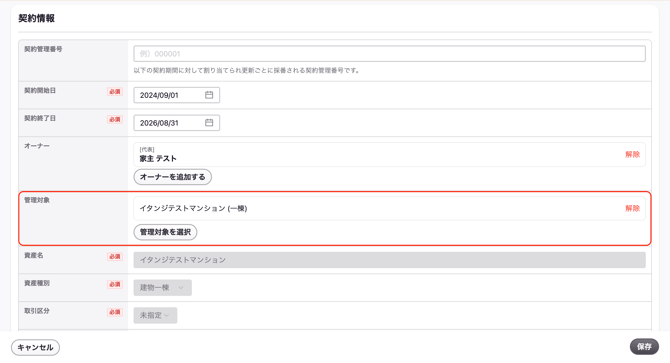Click the 契約管理番号 input field
The width and height of the screenshot is (670, 363).
[389, 54]
